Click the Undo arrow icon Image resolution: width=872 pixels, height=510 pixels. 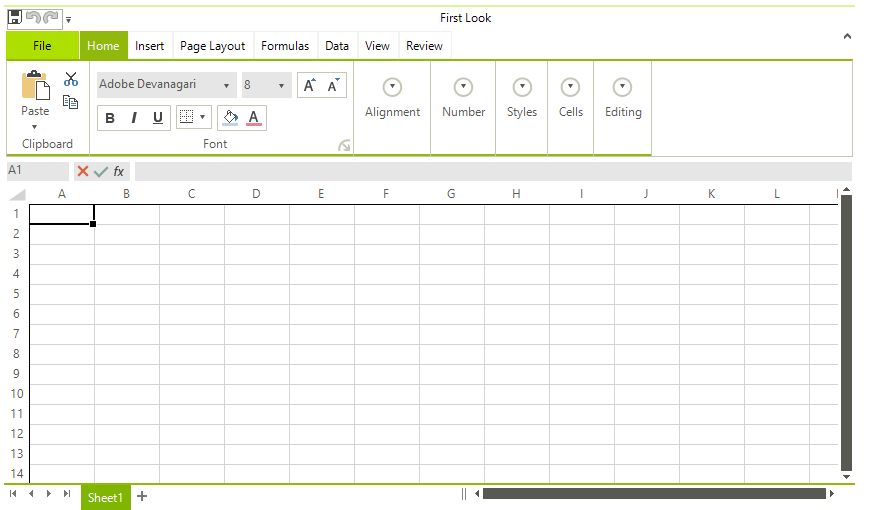pos(33,18)
